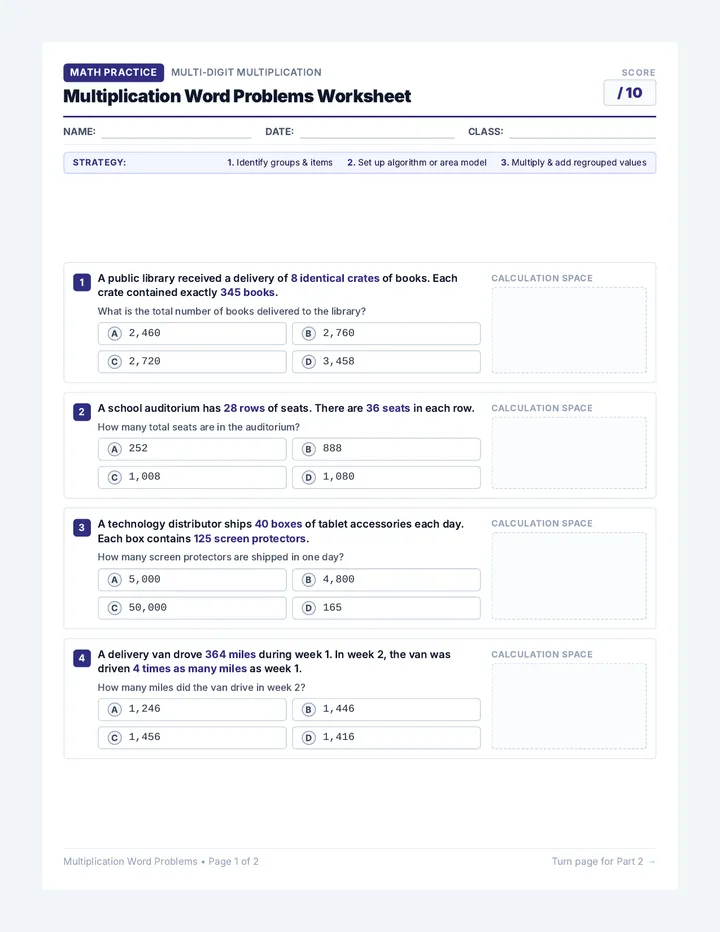Click 'Turn page for Part 2' footer link

tap(603, 861)
